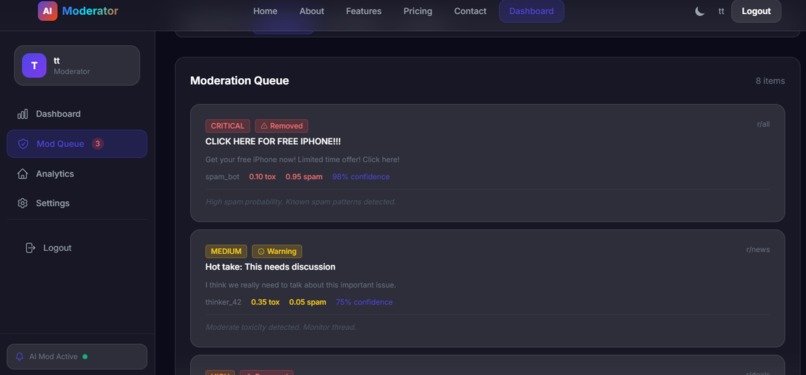Click the Mod Queue shield icon
Viewport: 806px width, 375px height.
pyautogui.click(x=23, y=144)
